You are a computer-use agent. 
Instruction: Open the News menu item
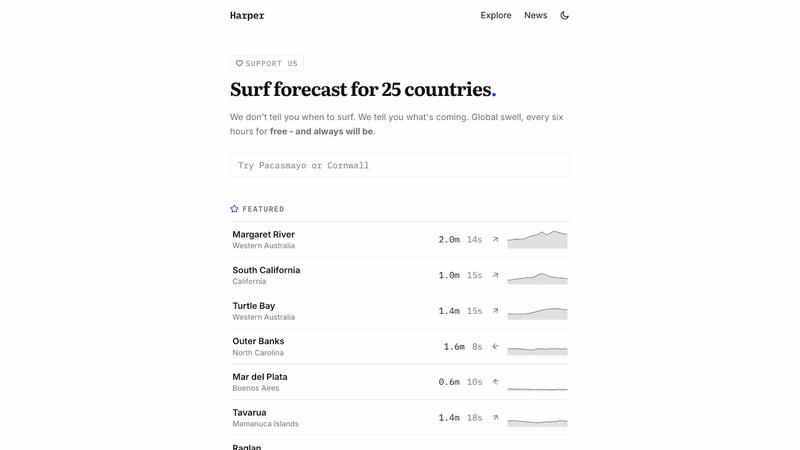pos(535,15)
